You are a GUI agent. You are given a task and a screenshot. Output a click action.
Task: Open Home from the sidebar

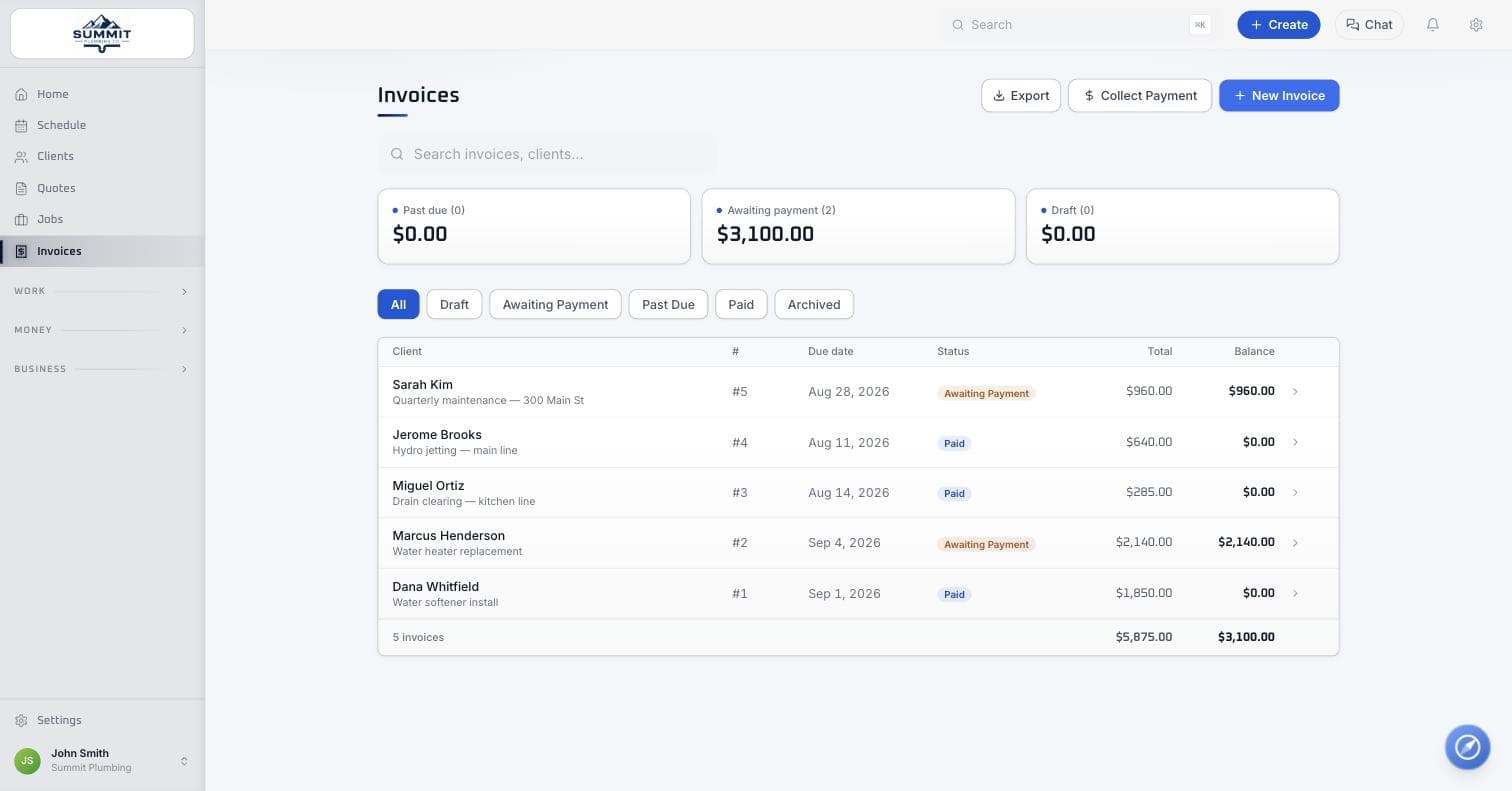[102, 94]
